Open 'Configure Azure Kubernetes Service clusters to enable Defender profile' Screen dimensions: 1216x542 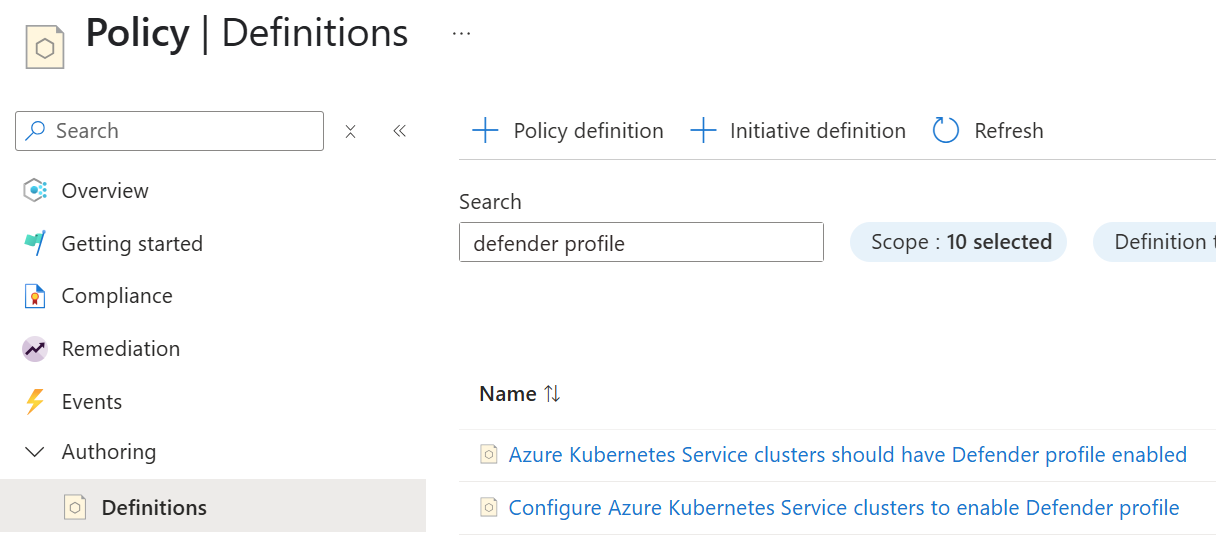pos(844,508)
